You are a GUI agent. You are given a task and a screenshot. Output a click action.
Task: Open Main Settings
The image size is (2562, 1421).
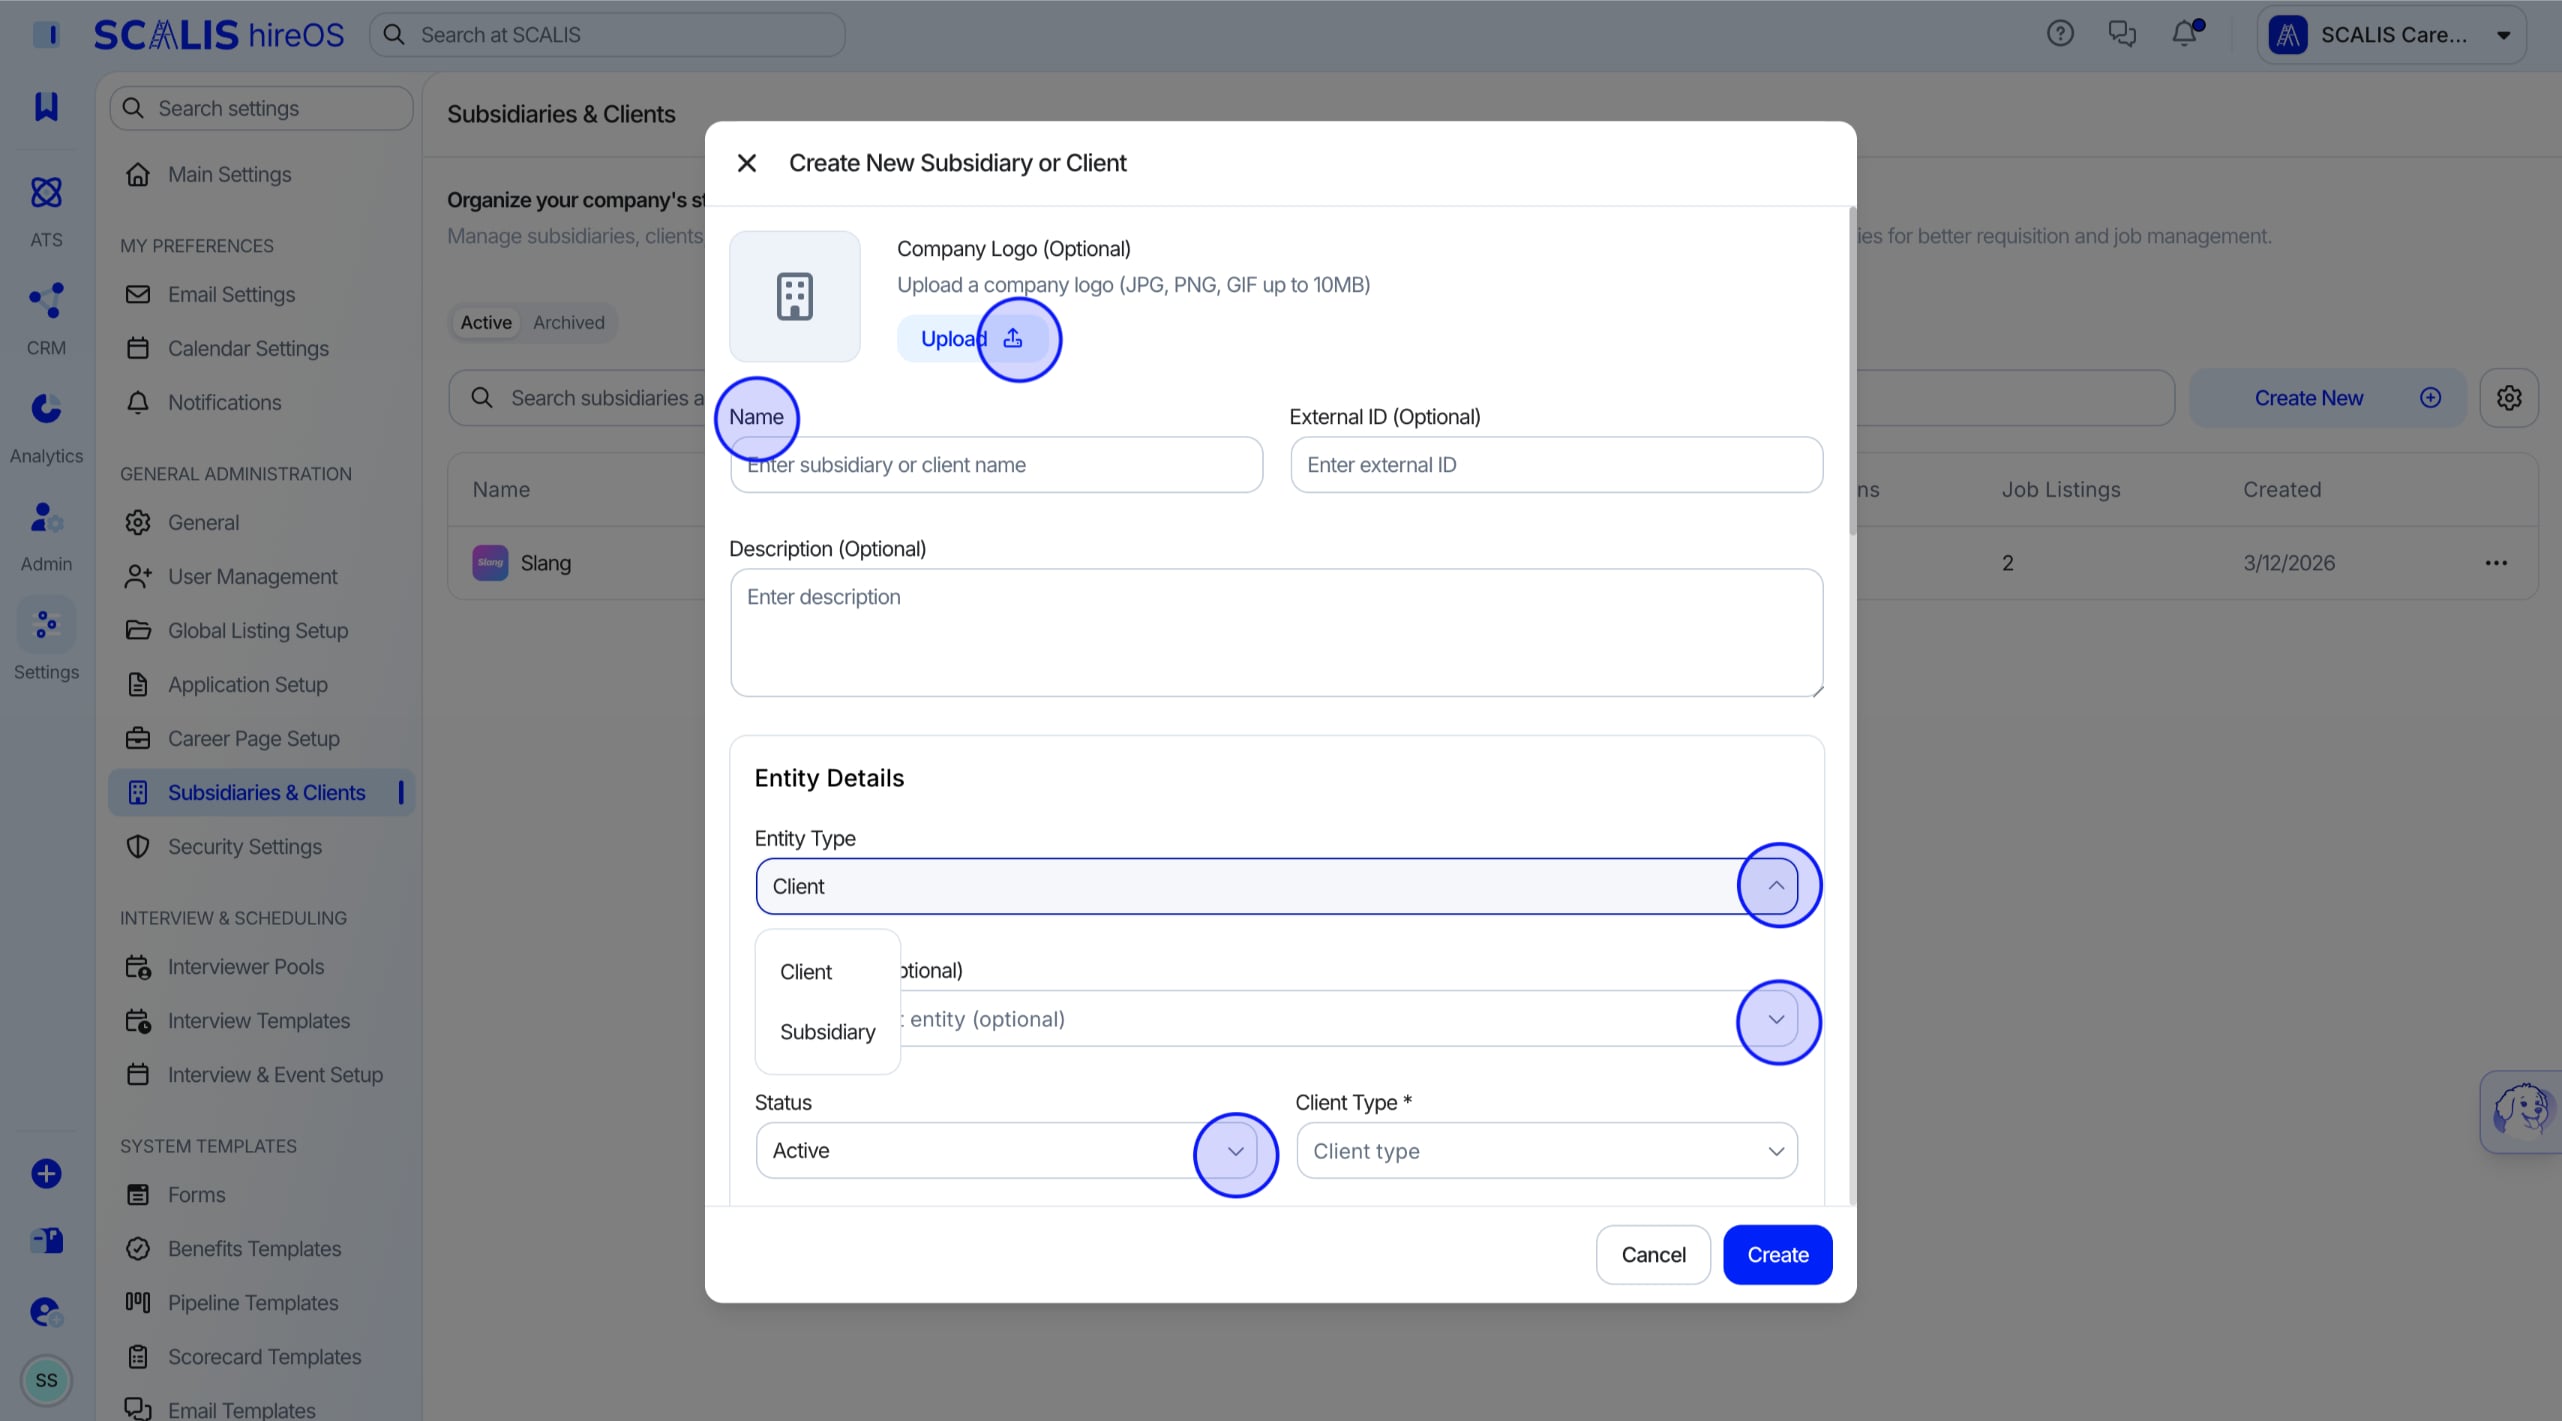point(261,174)
